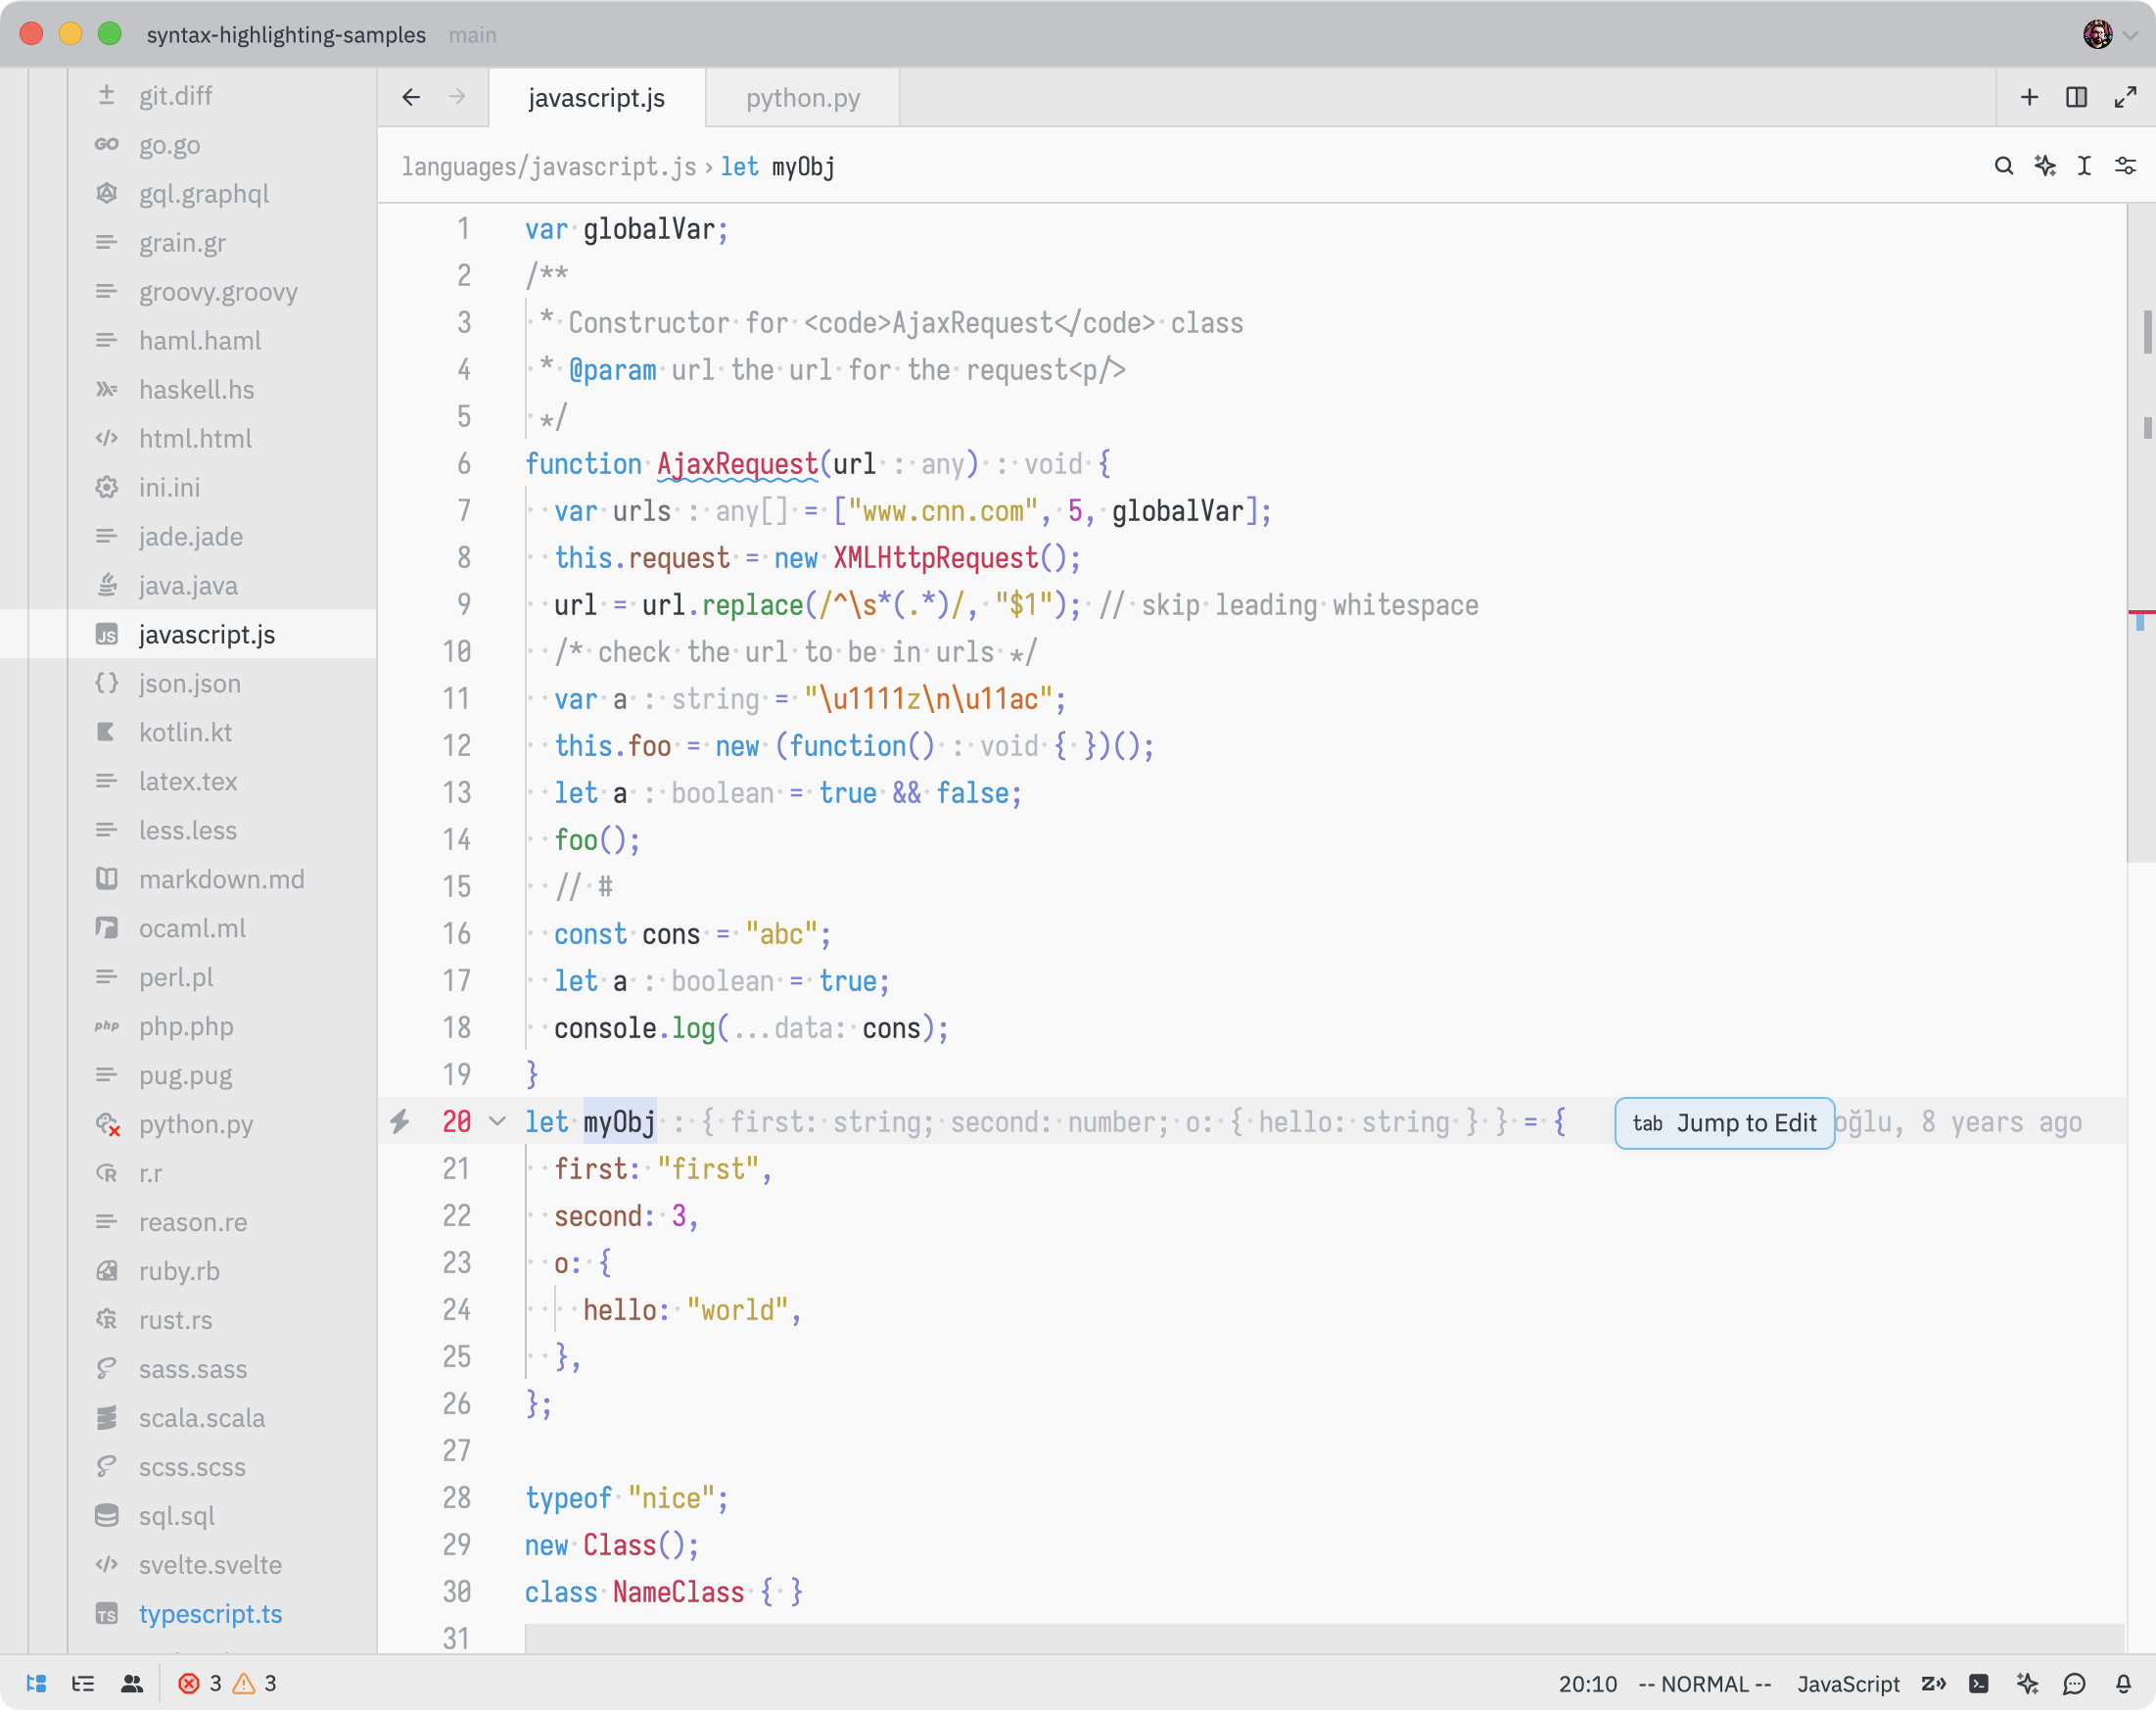Go forward with the right arrow
This screenshot has height=1710, width=2156.
tap(457, 97)
